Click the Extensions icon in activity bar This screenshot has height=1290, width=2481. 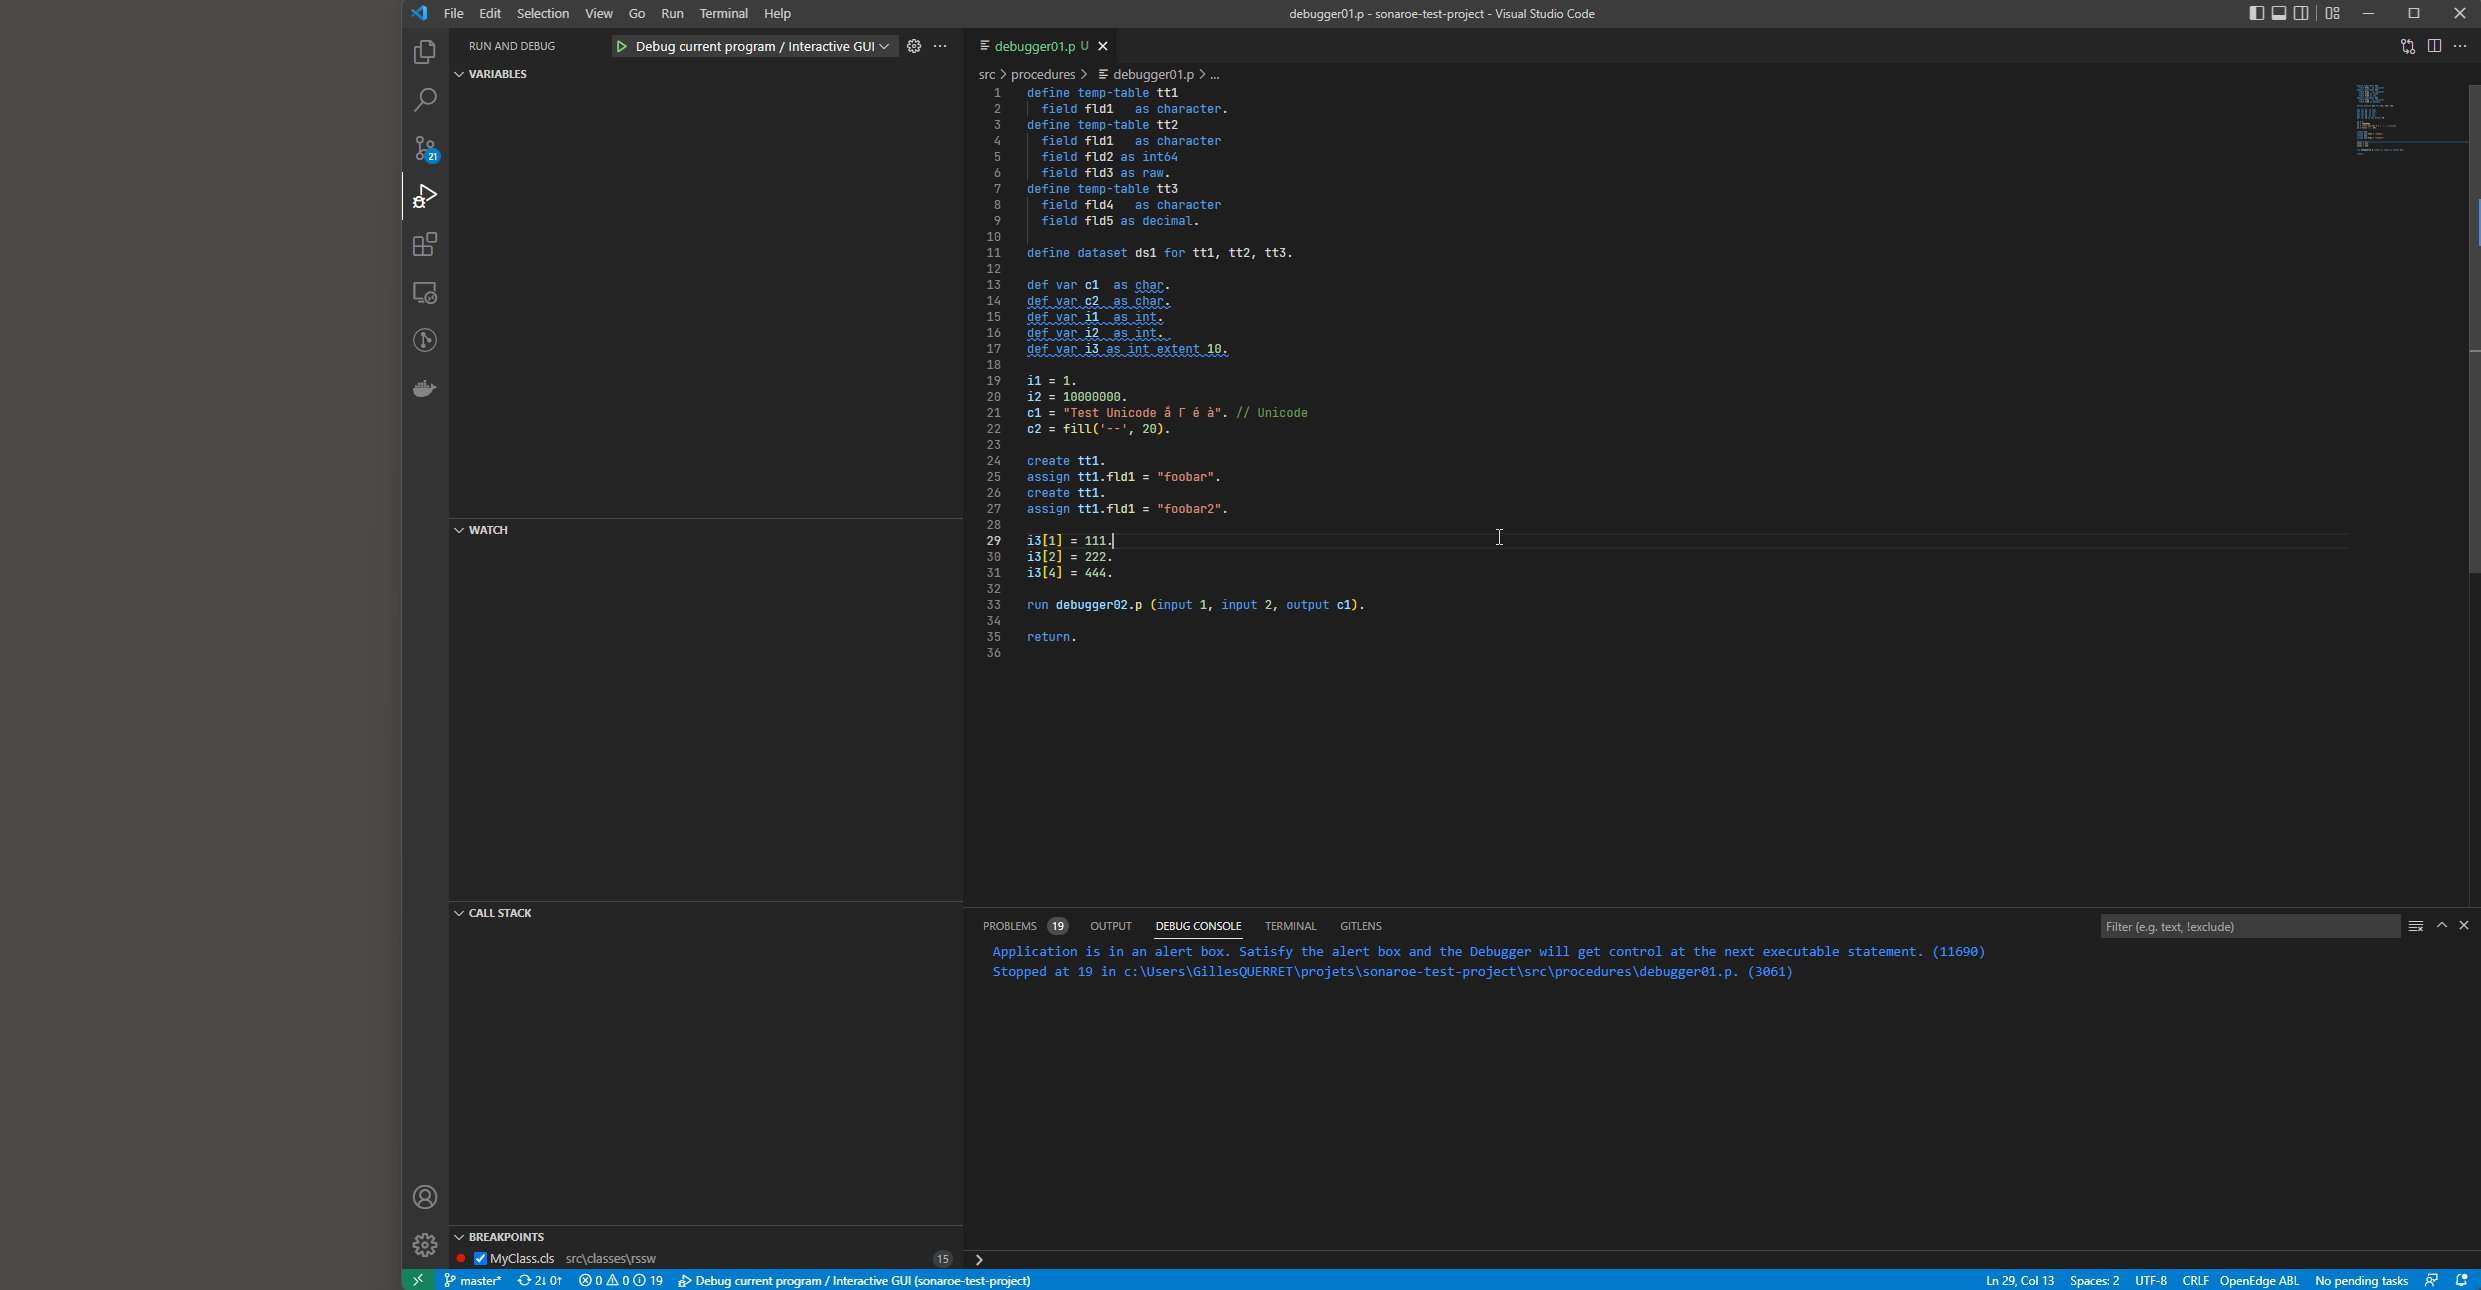[x=423, y=245]
